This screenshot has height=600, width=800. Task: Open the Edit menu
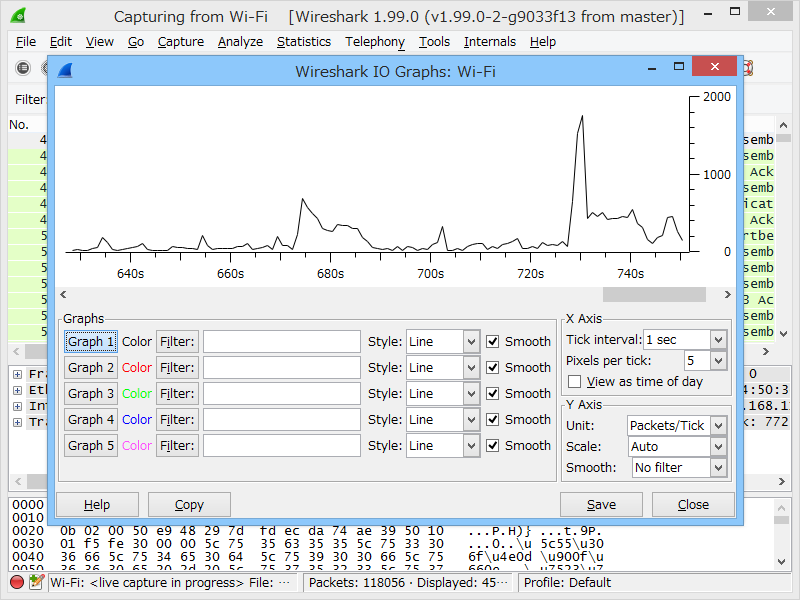click(61, 41)
